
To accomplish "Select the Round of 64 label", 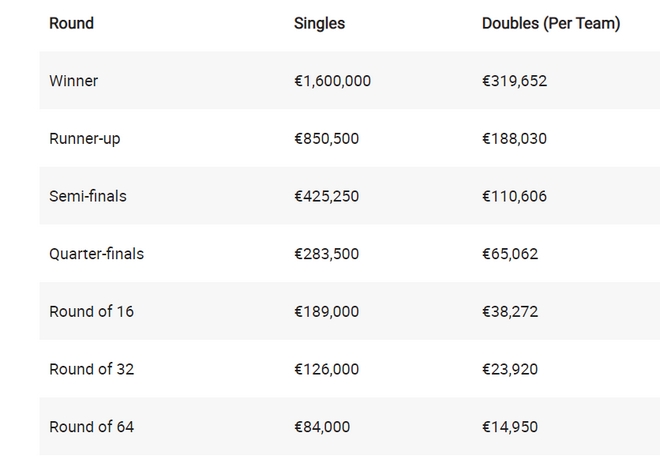I will point(91,427).
